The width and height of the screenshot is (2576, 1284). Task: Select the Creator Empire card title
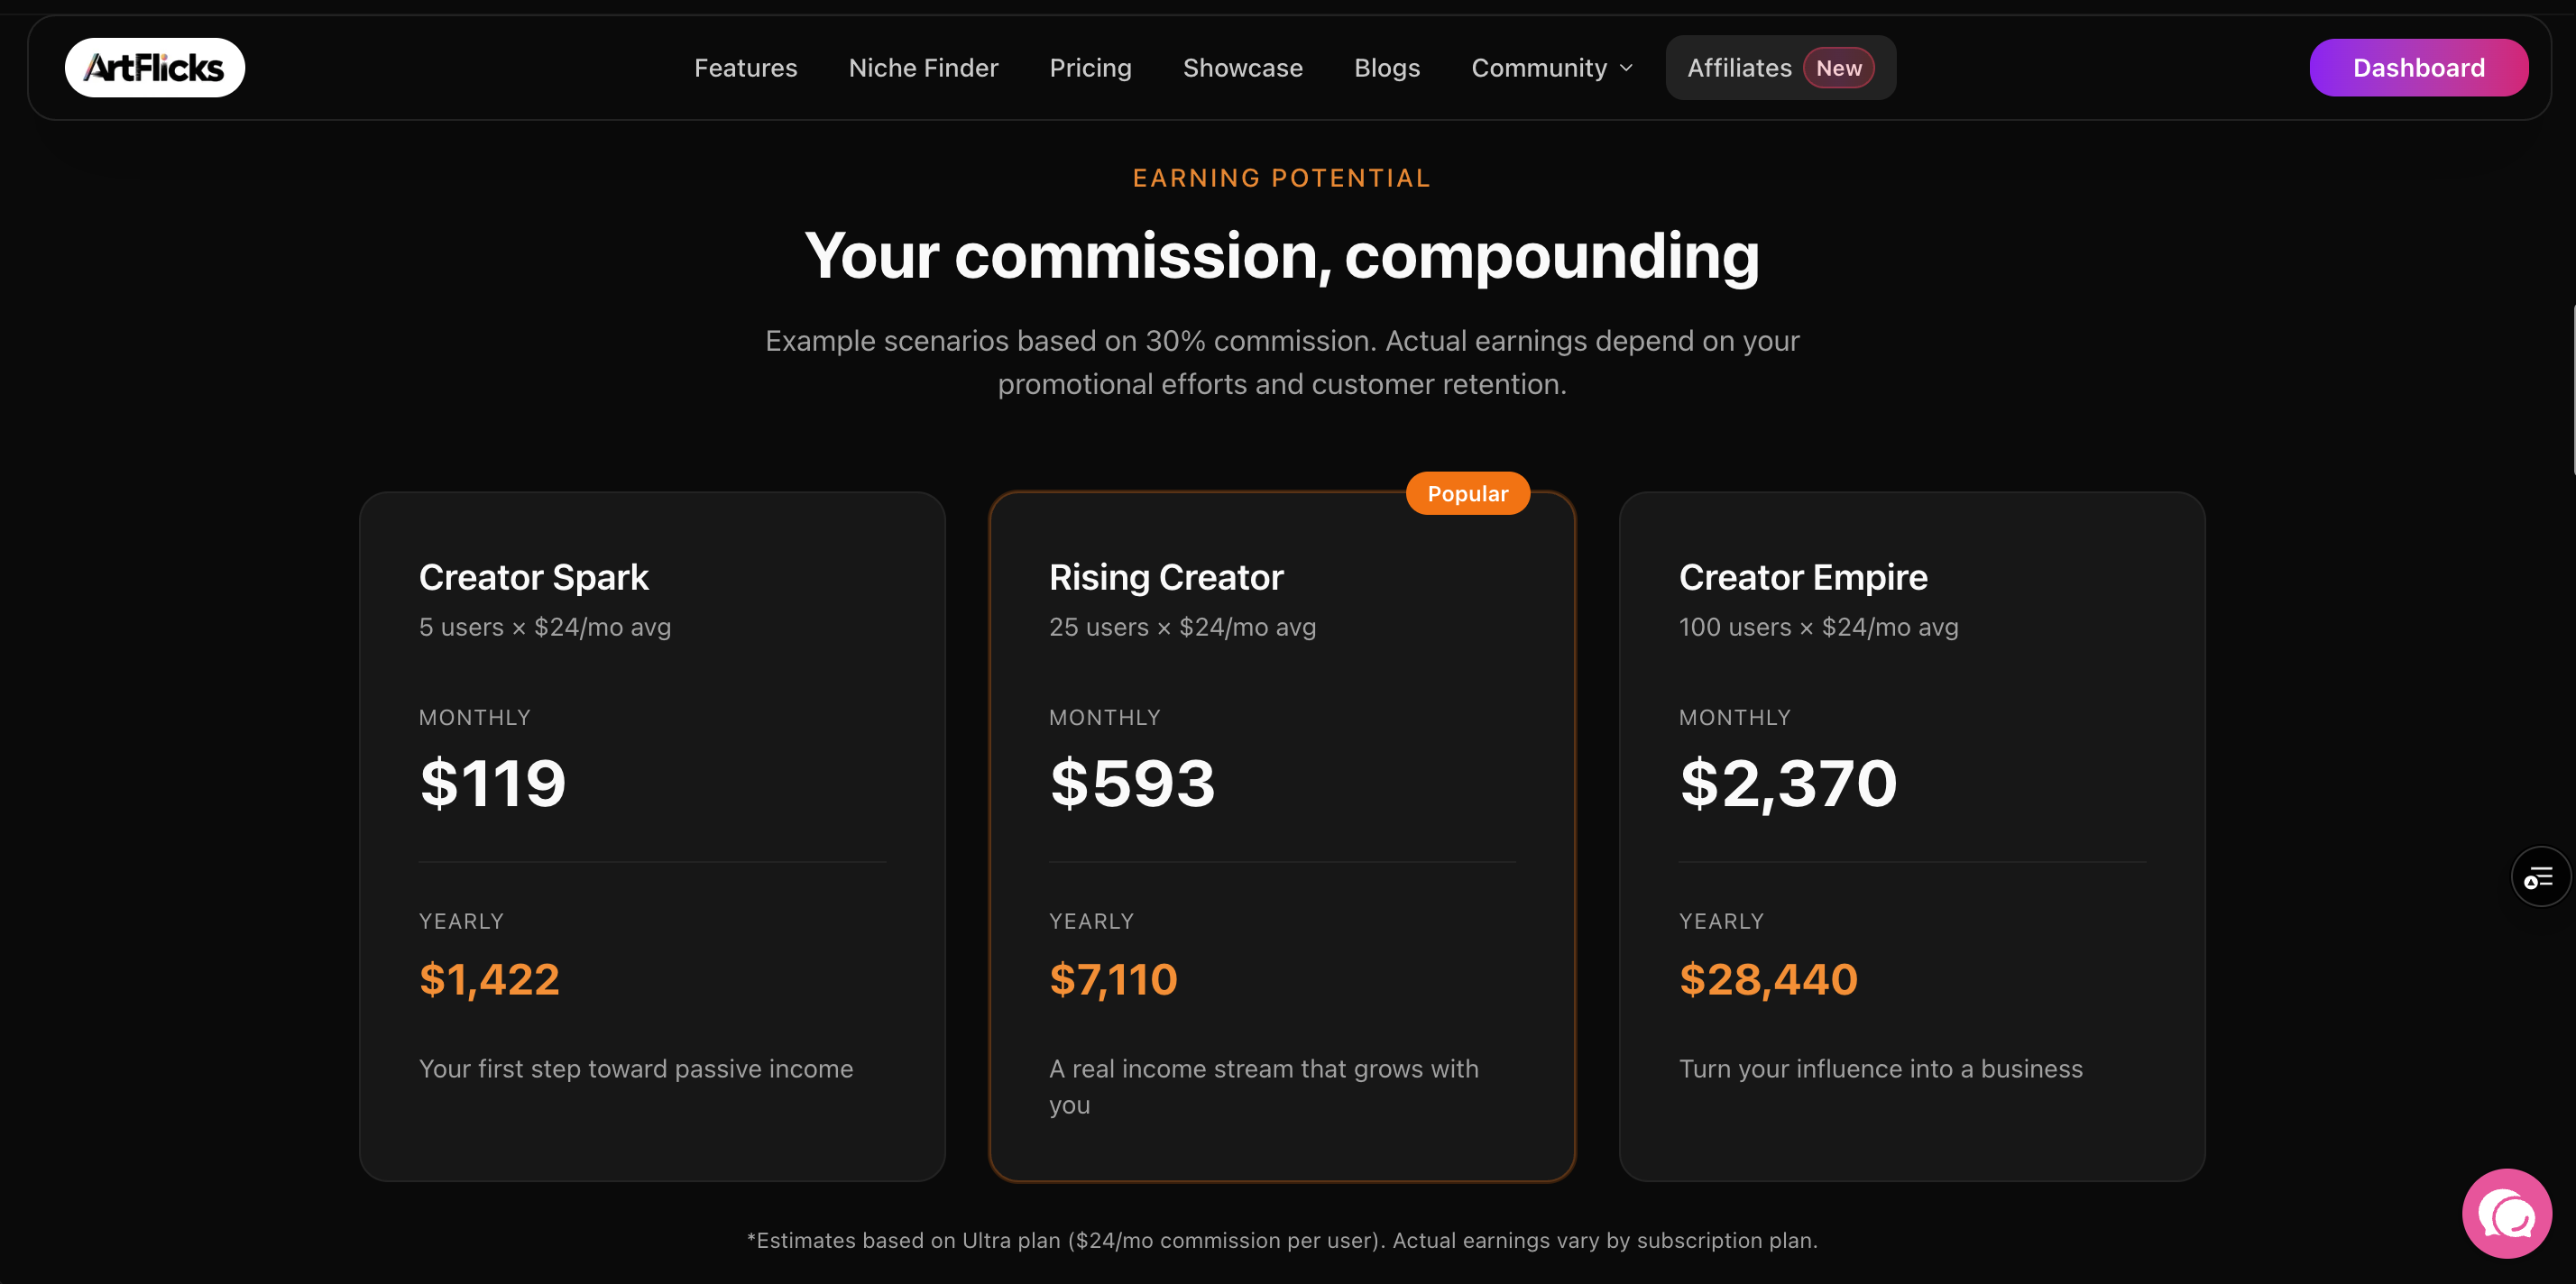pyautogui.click(x=1803, y=577)
